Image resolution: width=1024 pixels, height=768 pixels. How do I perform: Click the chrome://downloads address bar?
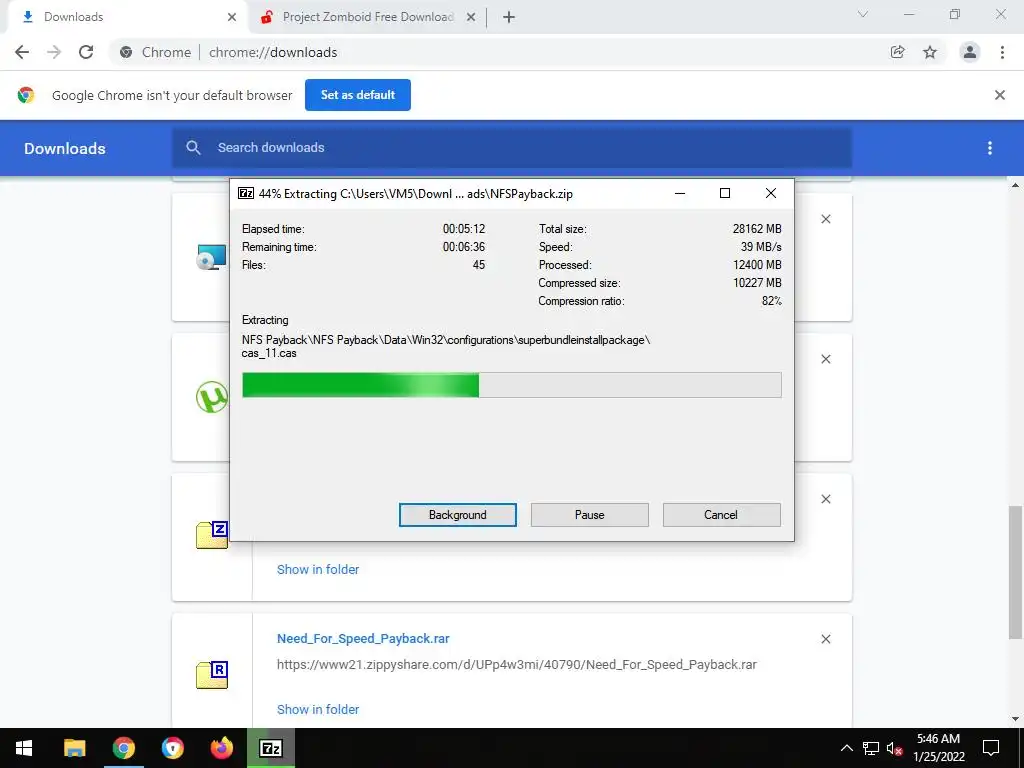(x=496, y=52)
